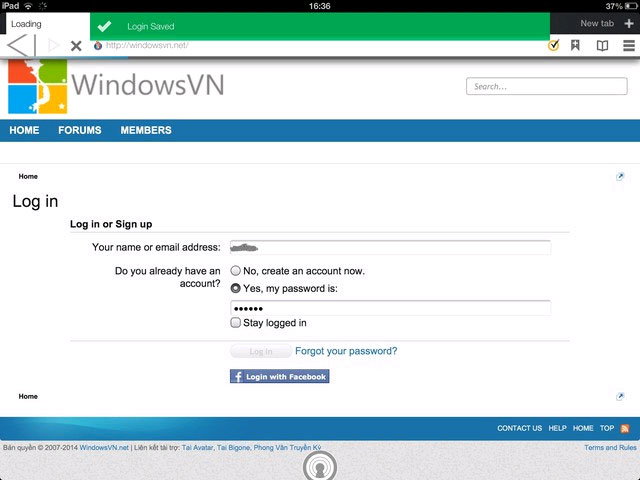Tap the Wi-Fi icon in status bar
Viewport: 640px width, 480px height.
click(28, 6)
